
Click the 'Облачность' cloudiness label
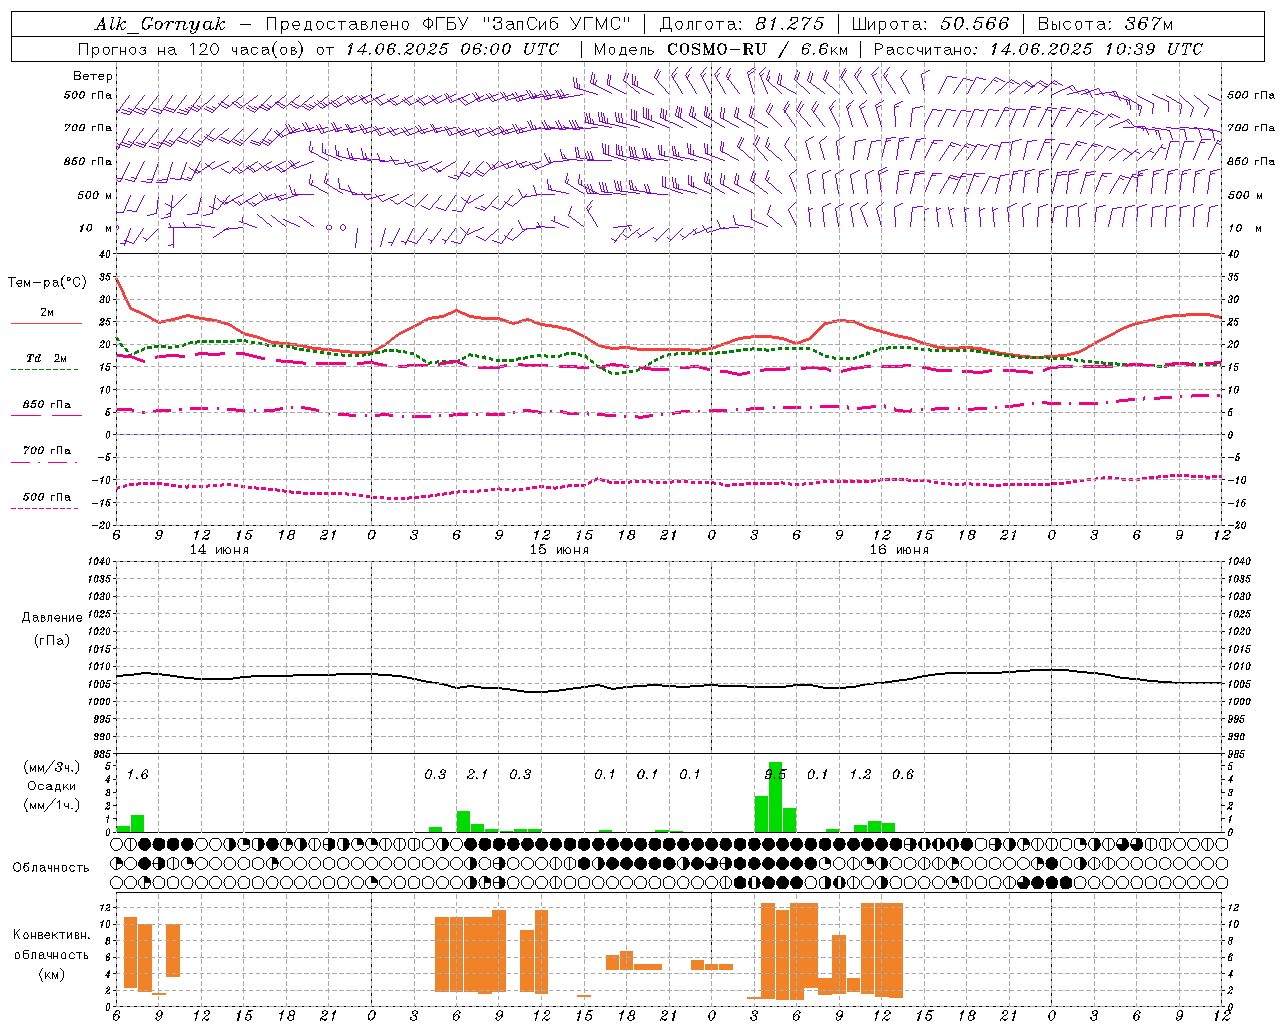point(51,867)
